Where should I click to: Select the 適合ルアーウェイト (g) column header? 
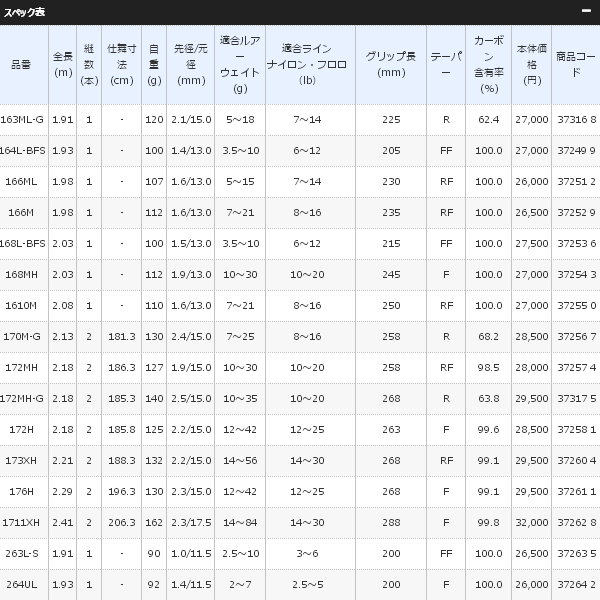[x=239, y=66]
